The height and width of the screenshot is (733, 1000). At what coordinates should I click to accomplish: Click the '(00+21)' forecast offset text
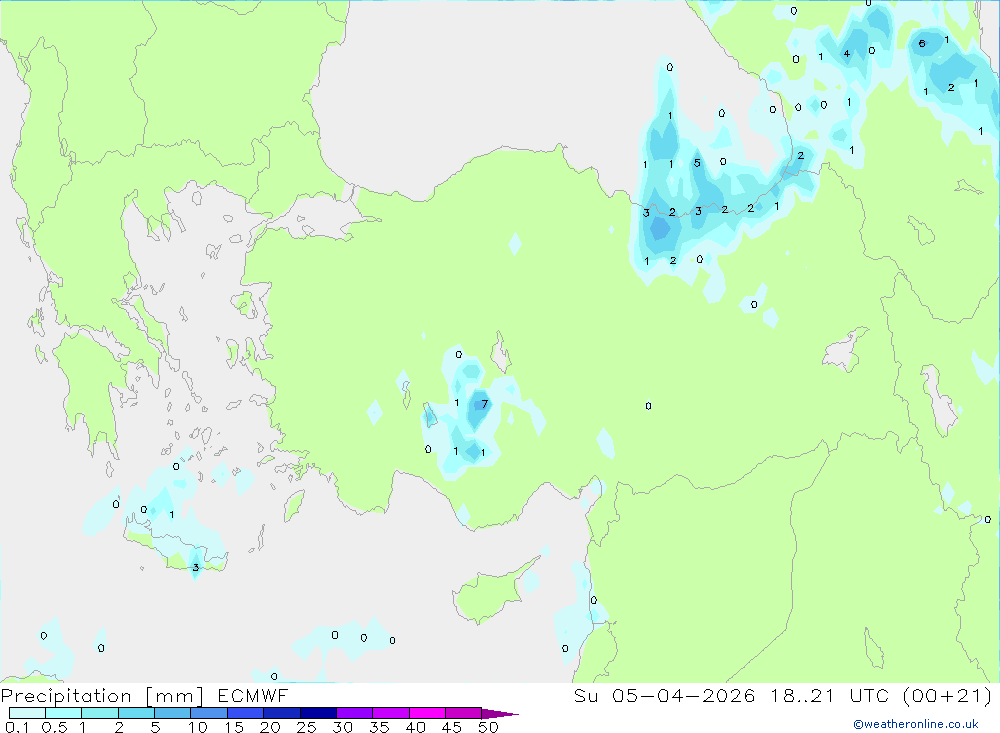(x=947, y=695)
